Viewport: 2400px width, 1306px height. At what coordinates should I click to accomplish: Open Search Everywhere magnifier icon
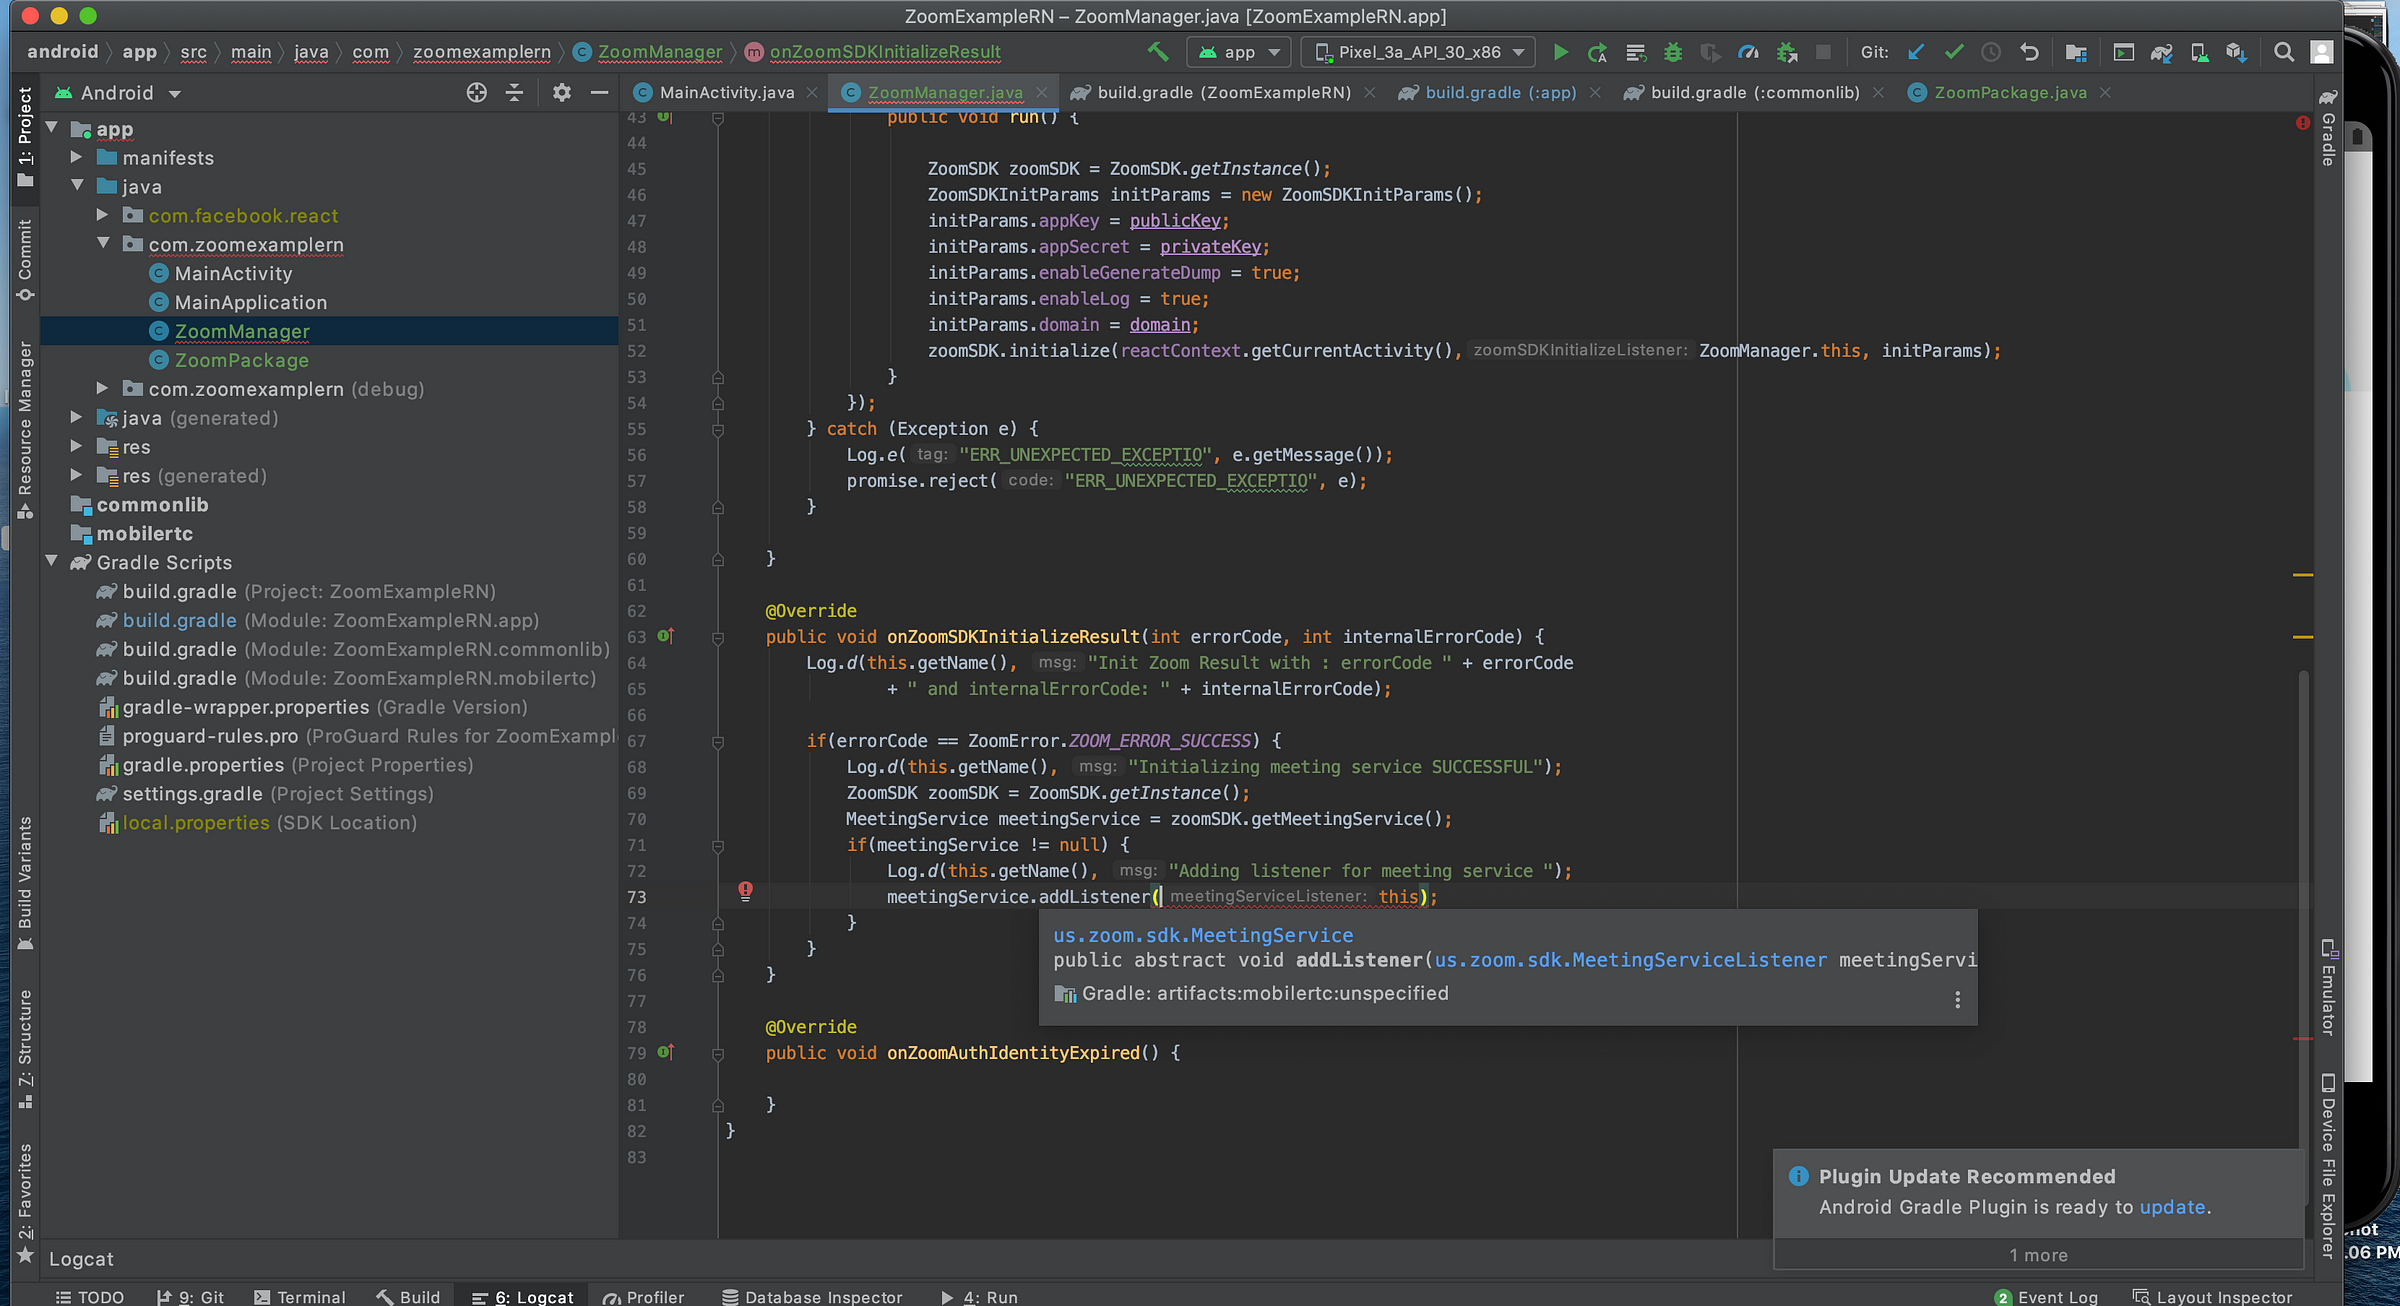(2284, 52)
